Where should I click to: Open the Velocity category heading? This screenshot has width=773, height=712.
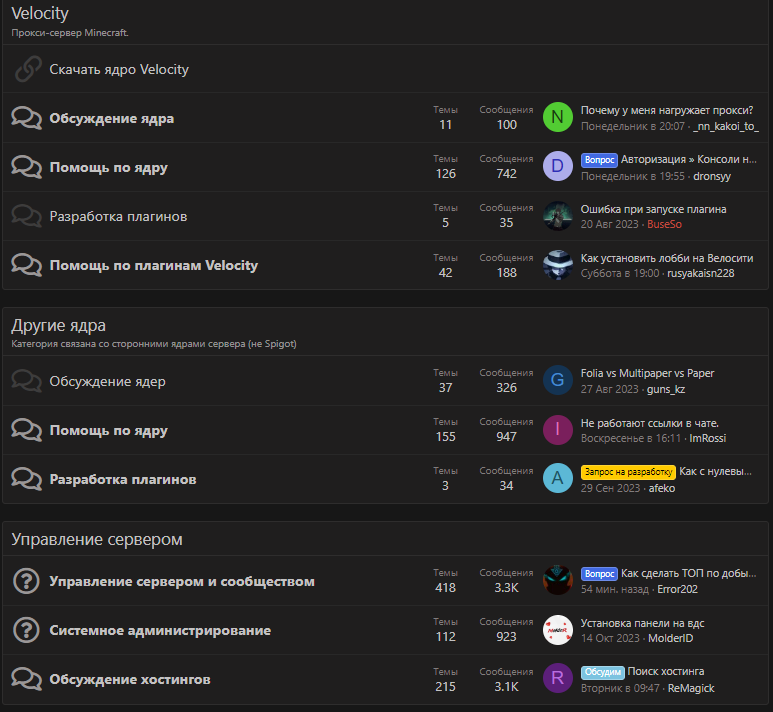[40, 13]
